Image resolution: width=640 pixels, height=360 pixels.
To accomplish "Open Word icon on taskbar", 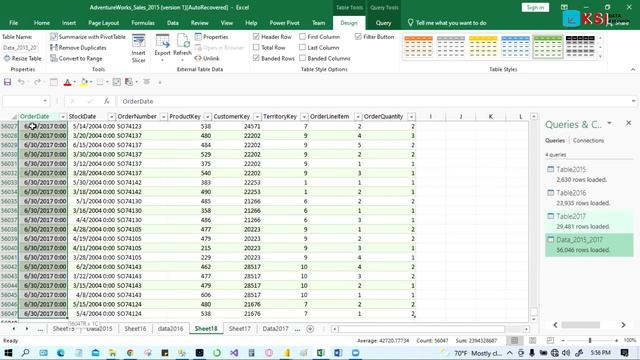I will point(338,353).
